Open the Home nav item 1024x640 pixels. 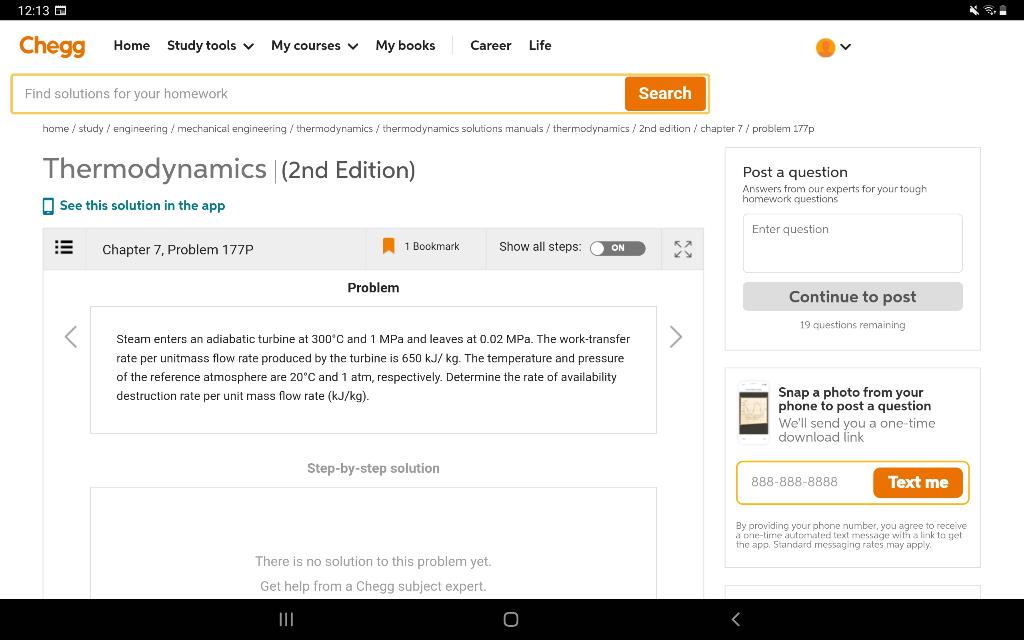[x=132, y=46]
